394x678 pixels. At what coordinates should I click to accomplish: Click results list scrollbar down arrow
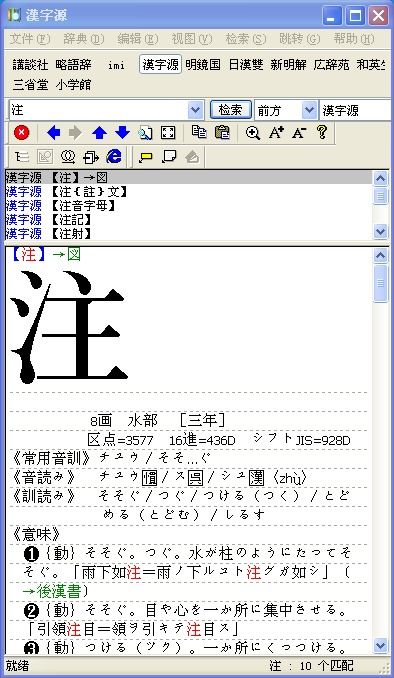tap(381, 233)
